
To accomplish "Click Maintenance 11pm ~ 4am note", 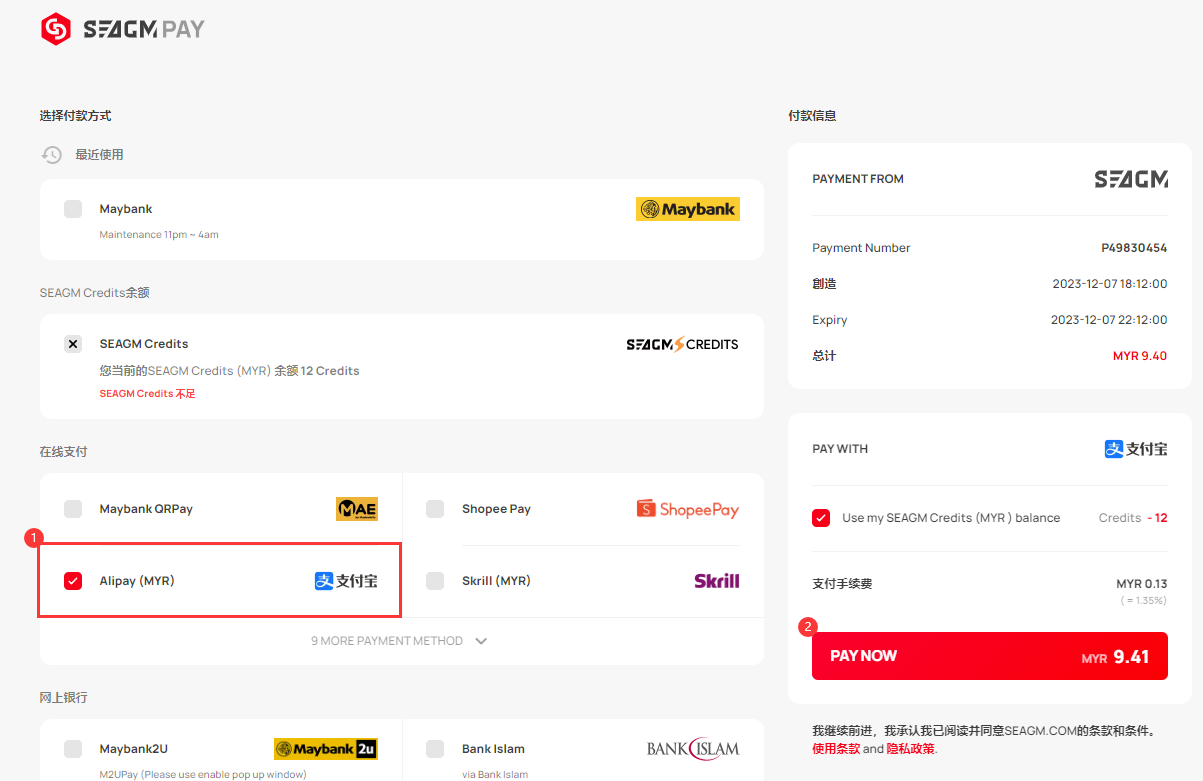I will point(159,235).
